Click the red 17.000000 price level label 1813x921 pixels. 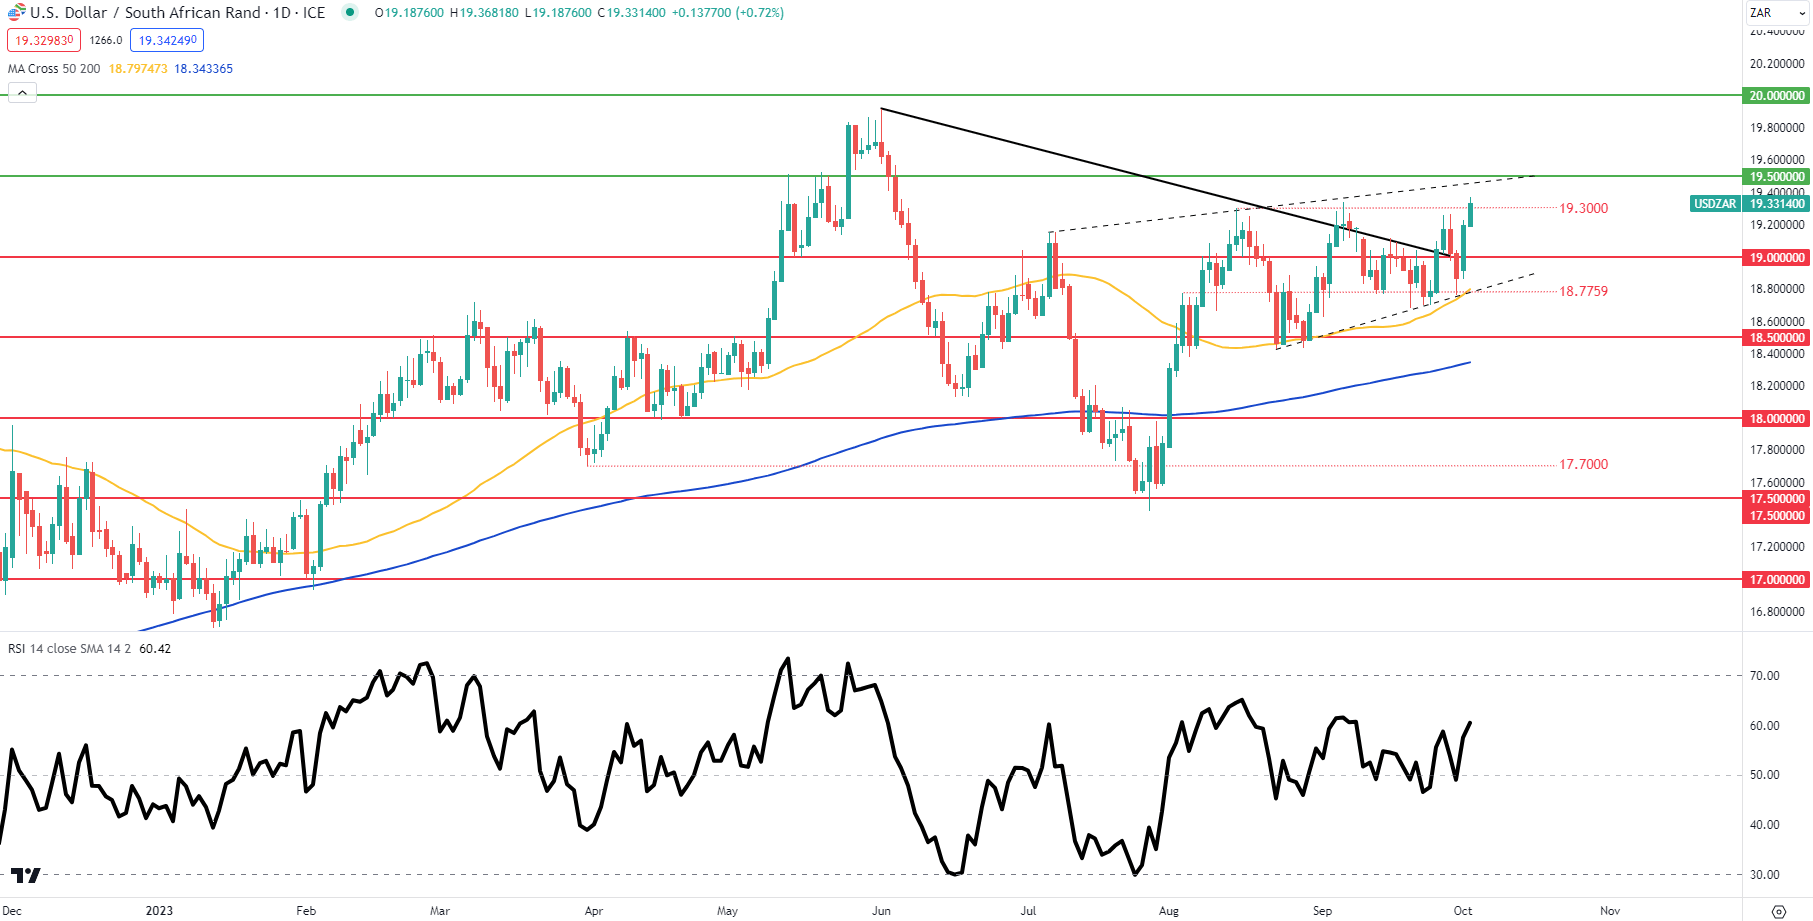coord(1776,580)
